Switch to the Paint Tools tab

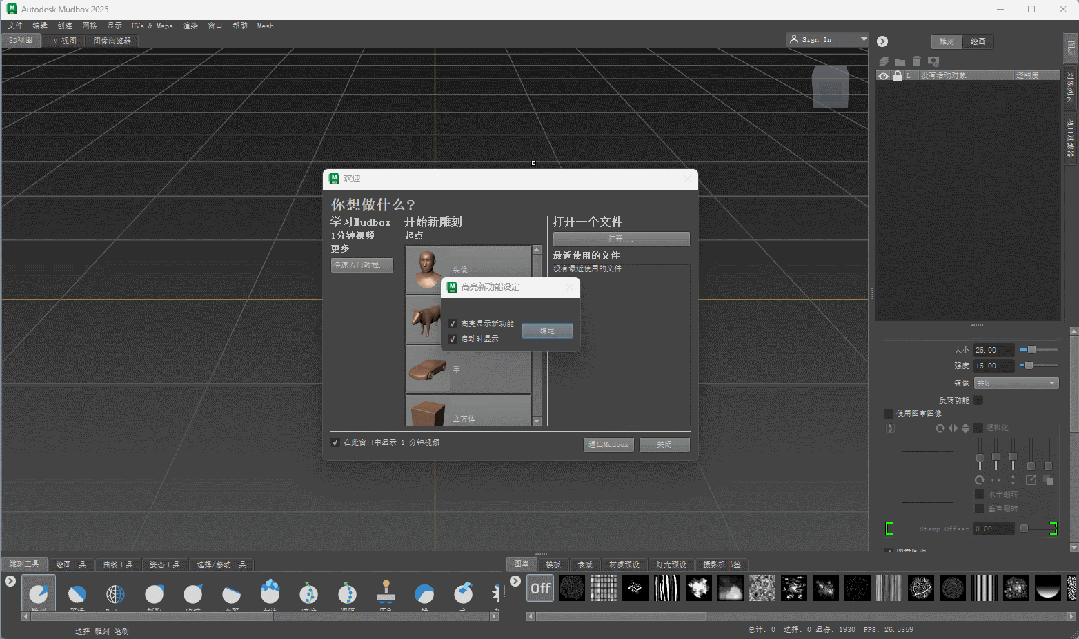pos(71,565)
